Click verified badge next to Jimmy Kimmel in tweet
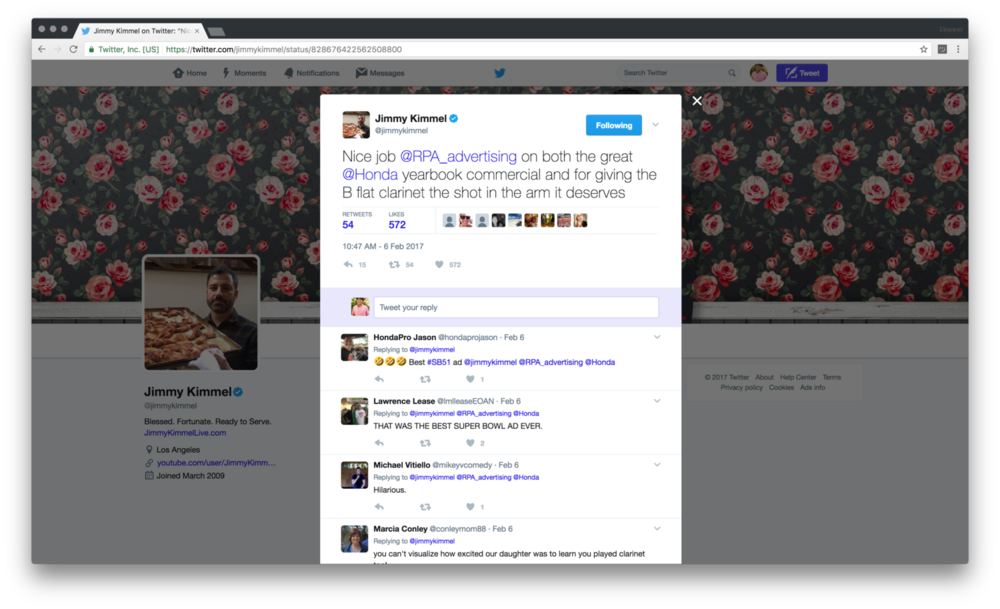Viewport: 1000px width, 609px height. [454, 119]
